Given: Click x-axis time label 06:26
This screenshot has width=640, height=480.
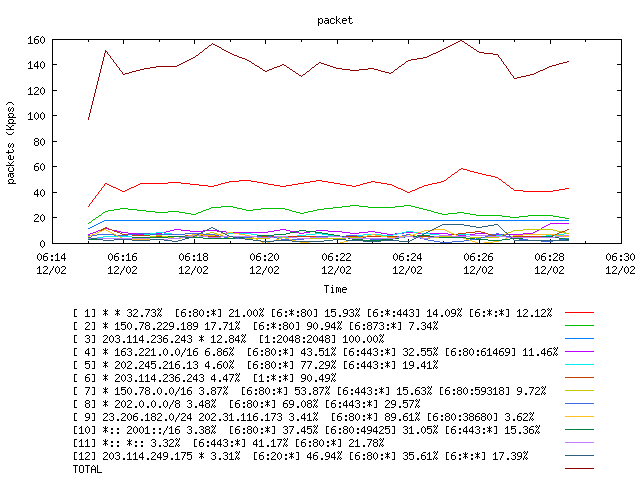Looking at the screenshot, I should [x=478, y=257].
